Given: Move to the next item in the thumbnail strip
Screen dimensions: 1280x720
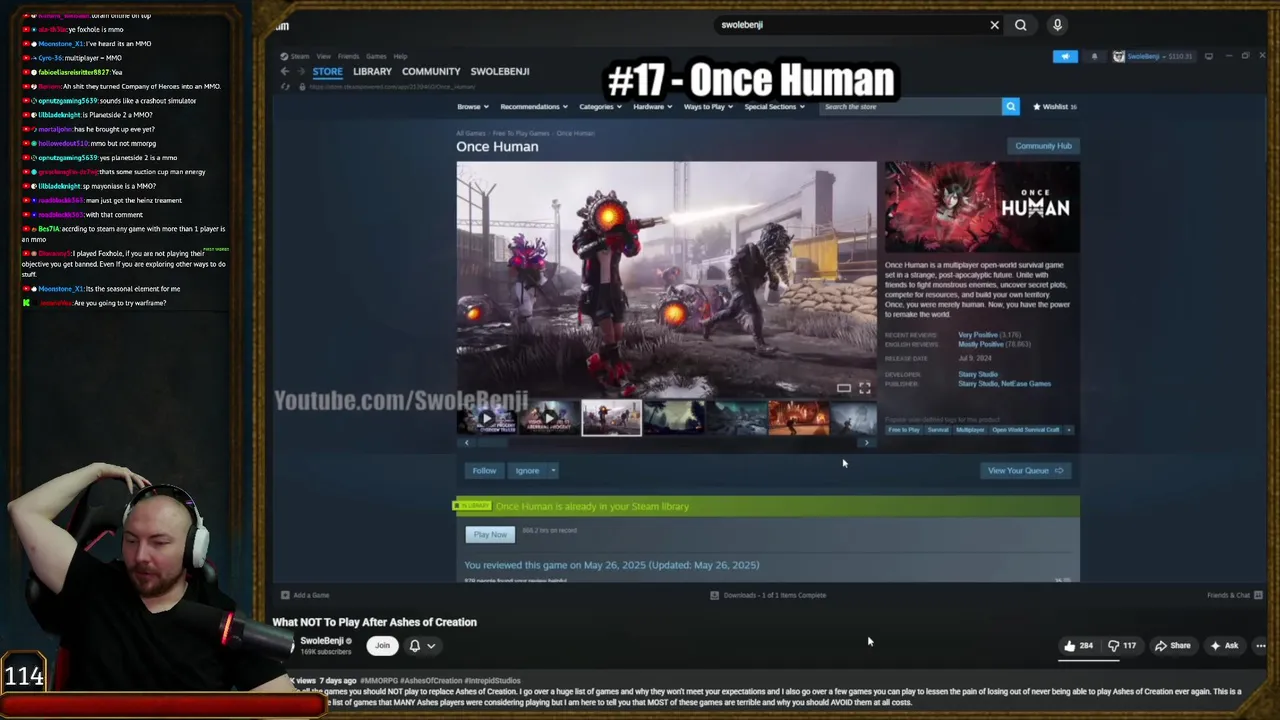Looking at the screenshot, I should coord(866,443).
